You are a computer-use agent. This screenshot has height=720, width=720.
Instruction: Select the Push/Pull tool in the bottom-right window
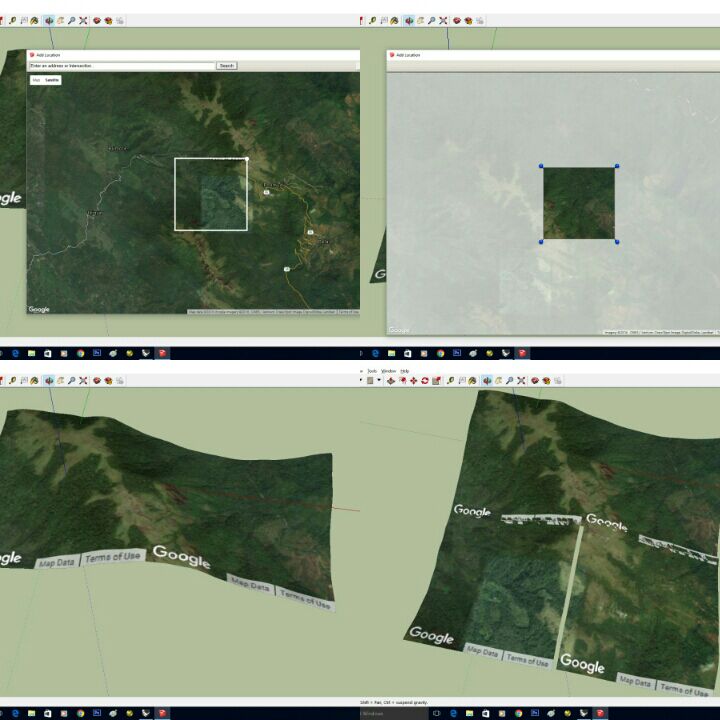(391, 381)
